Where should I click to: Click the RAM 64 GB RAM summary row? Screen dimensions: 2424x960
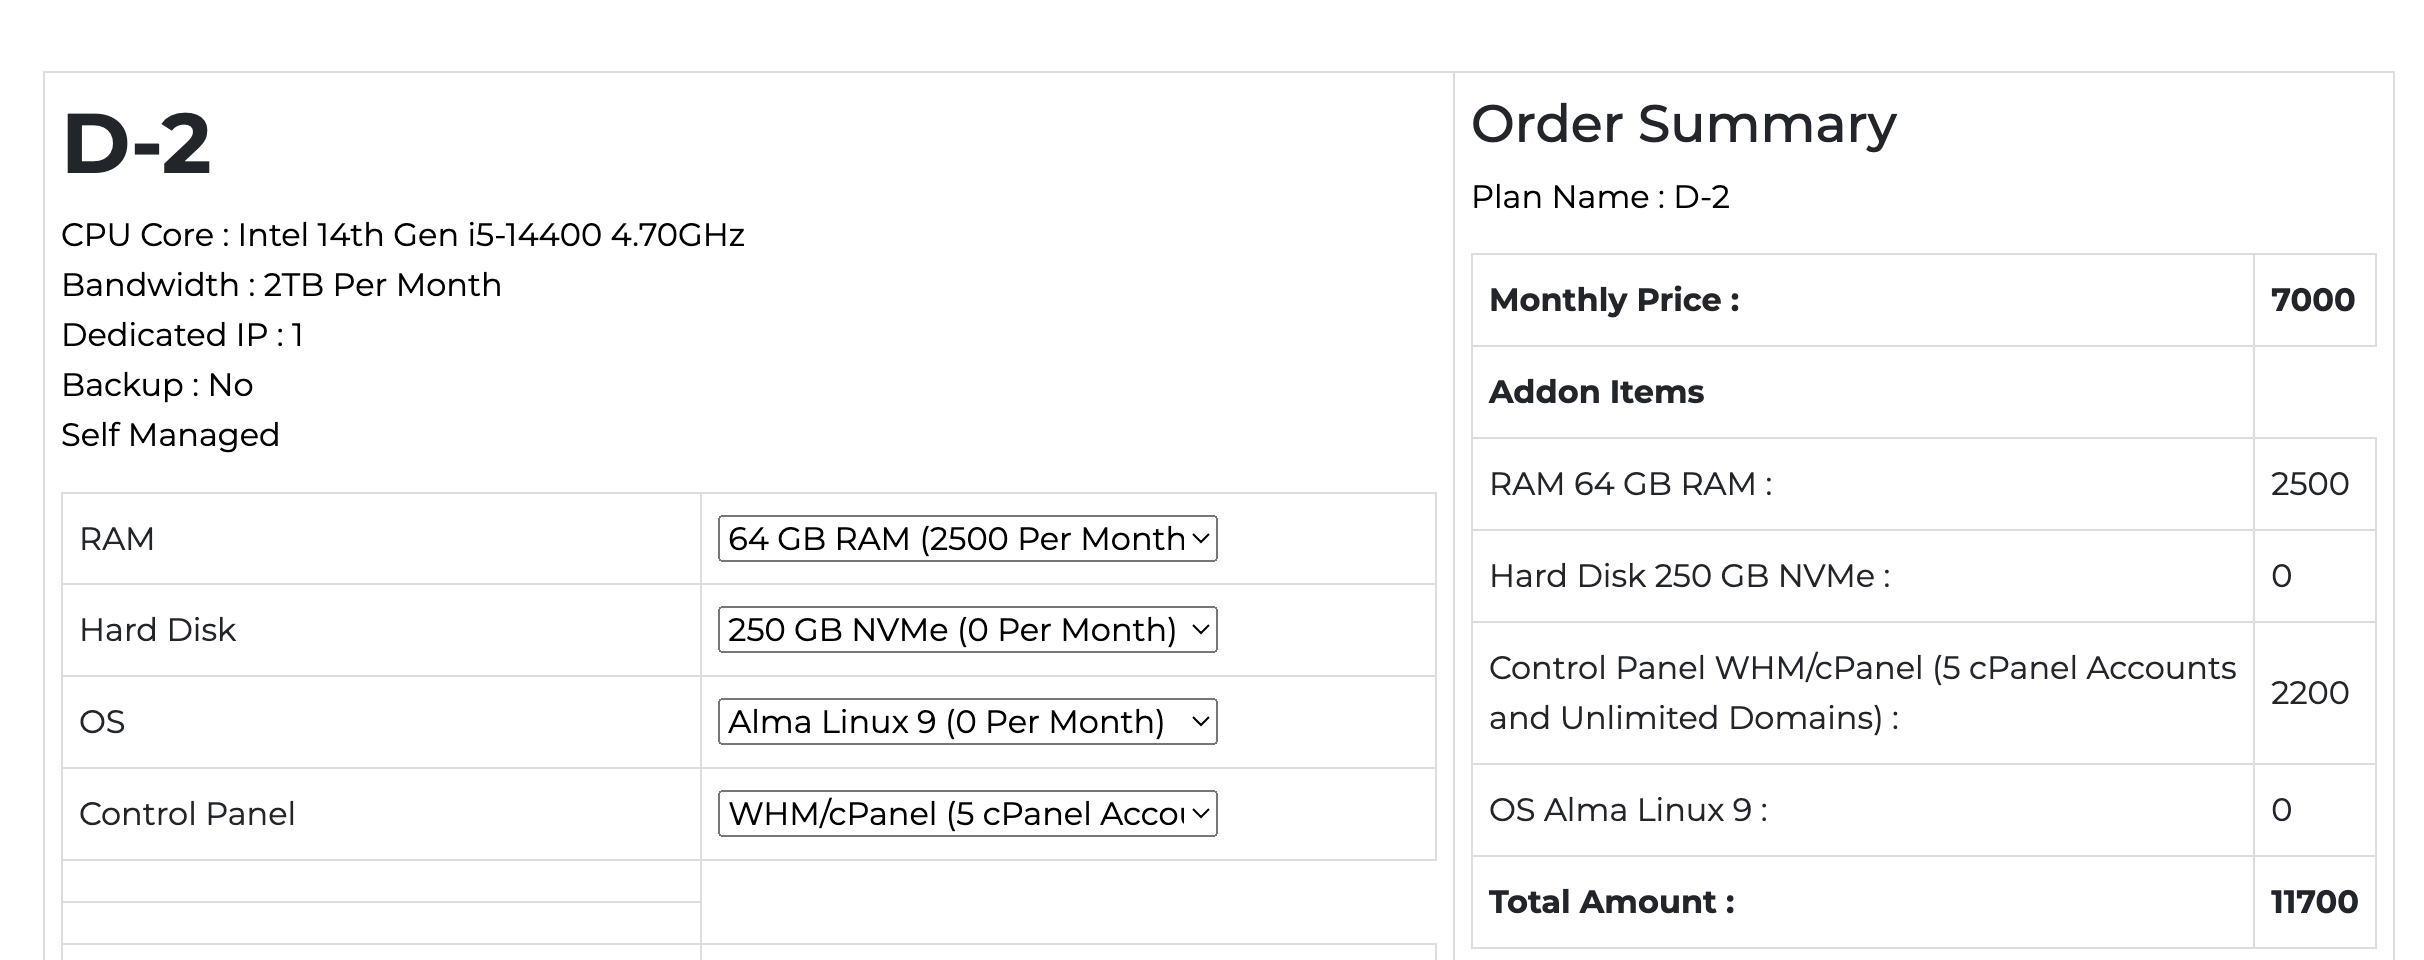1630,484
